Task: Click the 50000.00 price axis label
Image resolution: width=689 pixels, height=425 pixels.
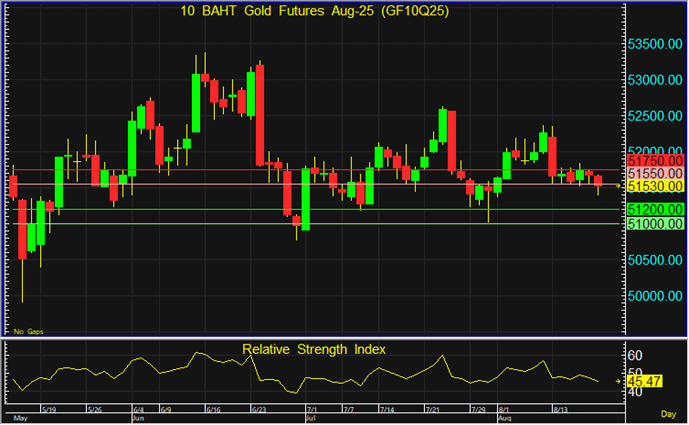Action: tap(654, 296)
